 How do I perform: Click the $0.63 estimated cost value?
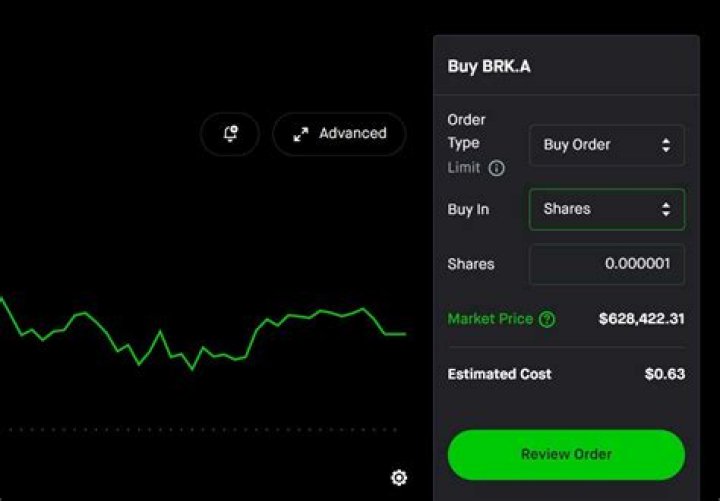point(664,374)
